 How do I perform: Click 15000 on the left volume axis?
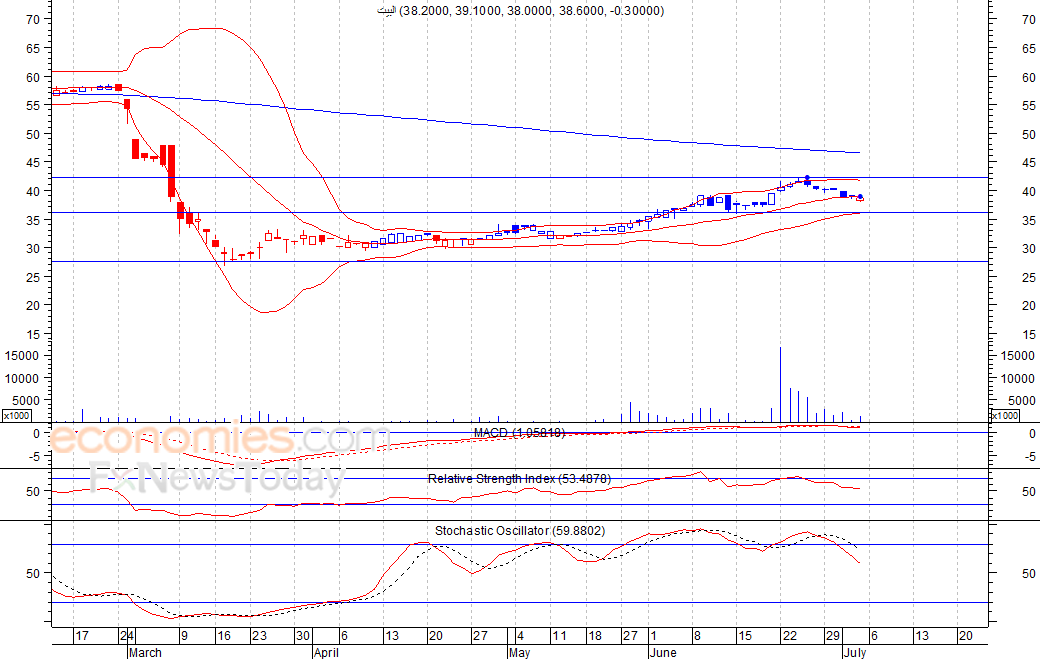coord(22,356)
